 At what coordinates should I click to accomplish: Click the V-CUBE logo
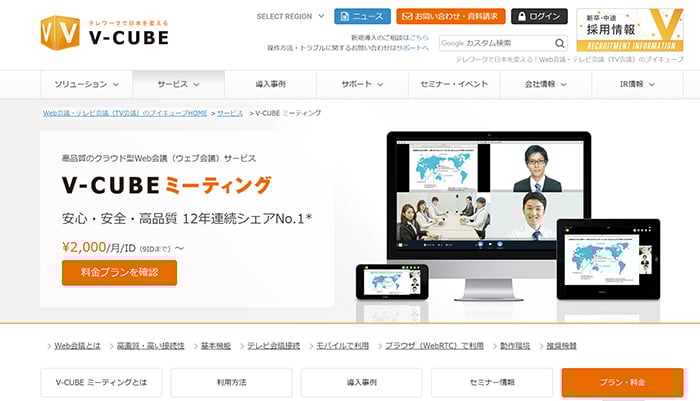(x=104, y=33)
